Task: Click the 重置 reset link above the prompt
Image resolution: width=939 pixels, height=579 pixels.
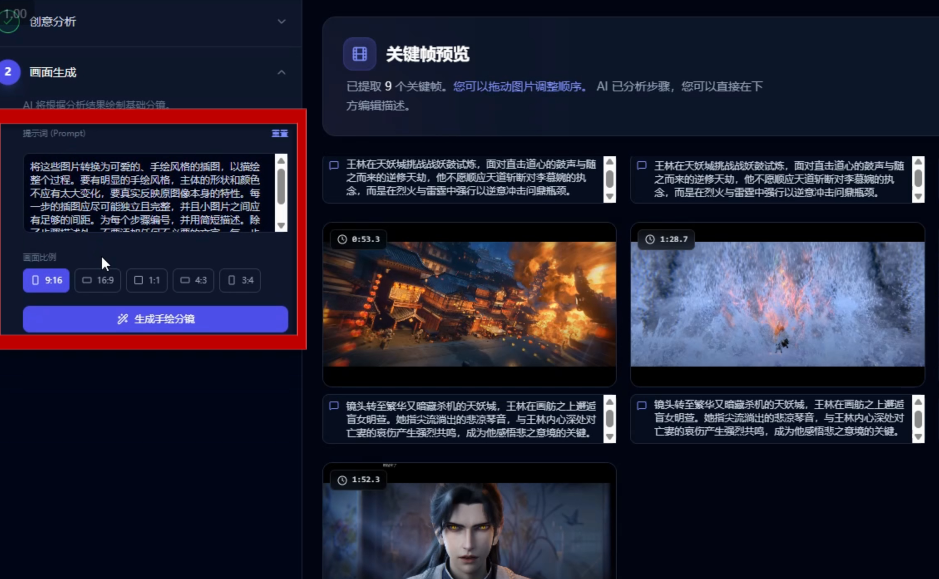Action: click(279, 133)
